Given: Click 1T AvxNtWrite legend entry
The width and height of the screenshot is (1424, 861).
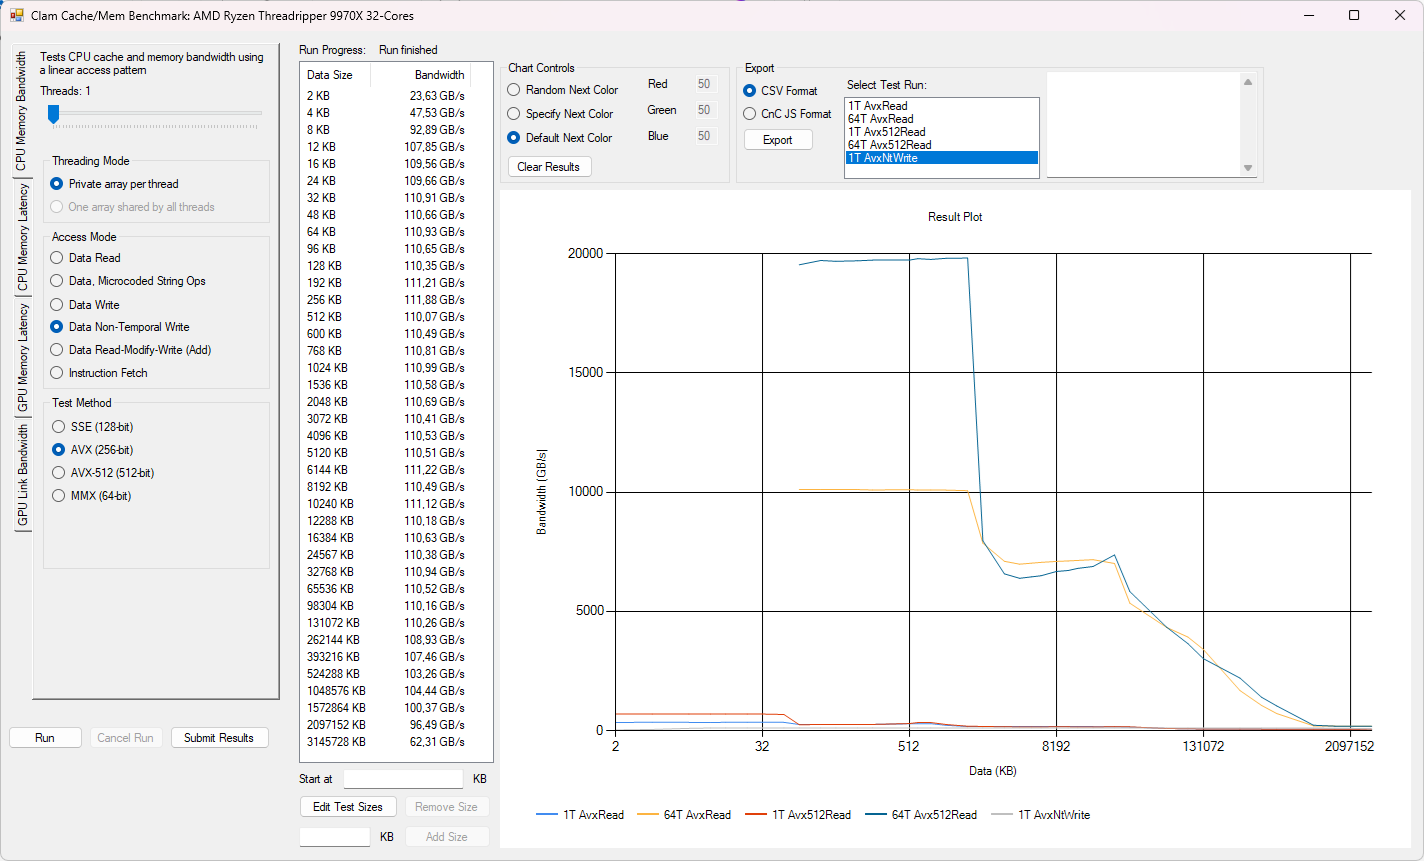Looking at the screenshot, I should (x=1040, y=815).
